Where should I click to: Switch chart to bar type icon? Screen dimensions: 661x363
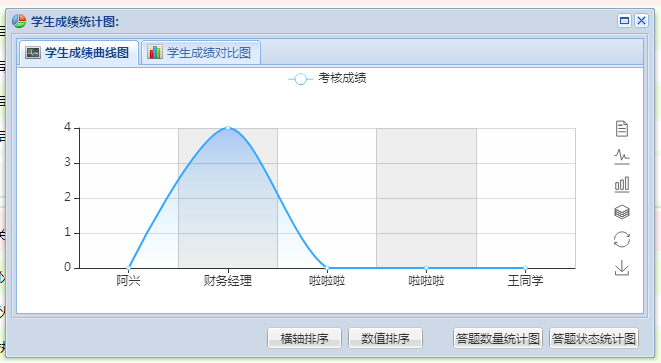coord(622,185)
